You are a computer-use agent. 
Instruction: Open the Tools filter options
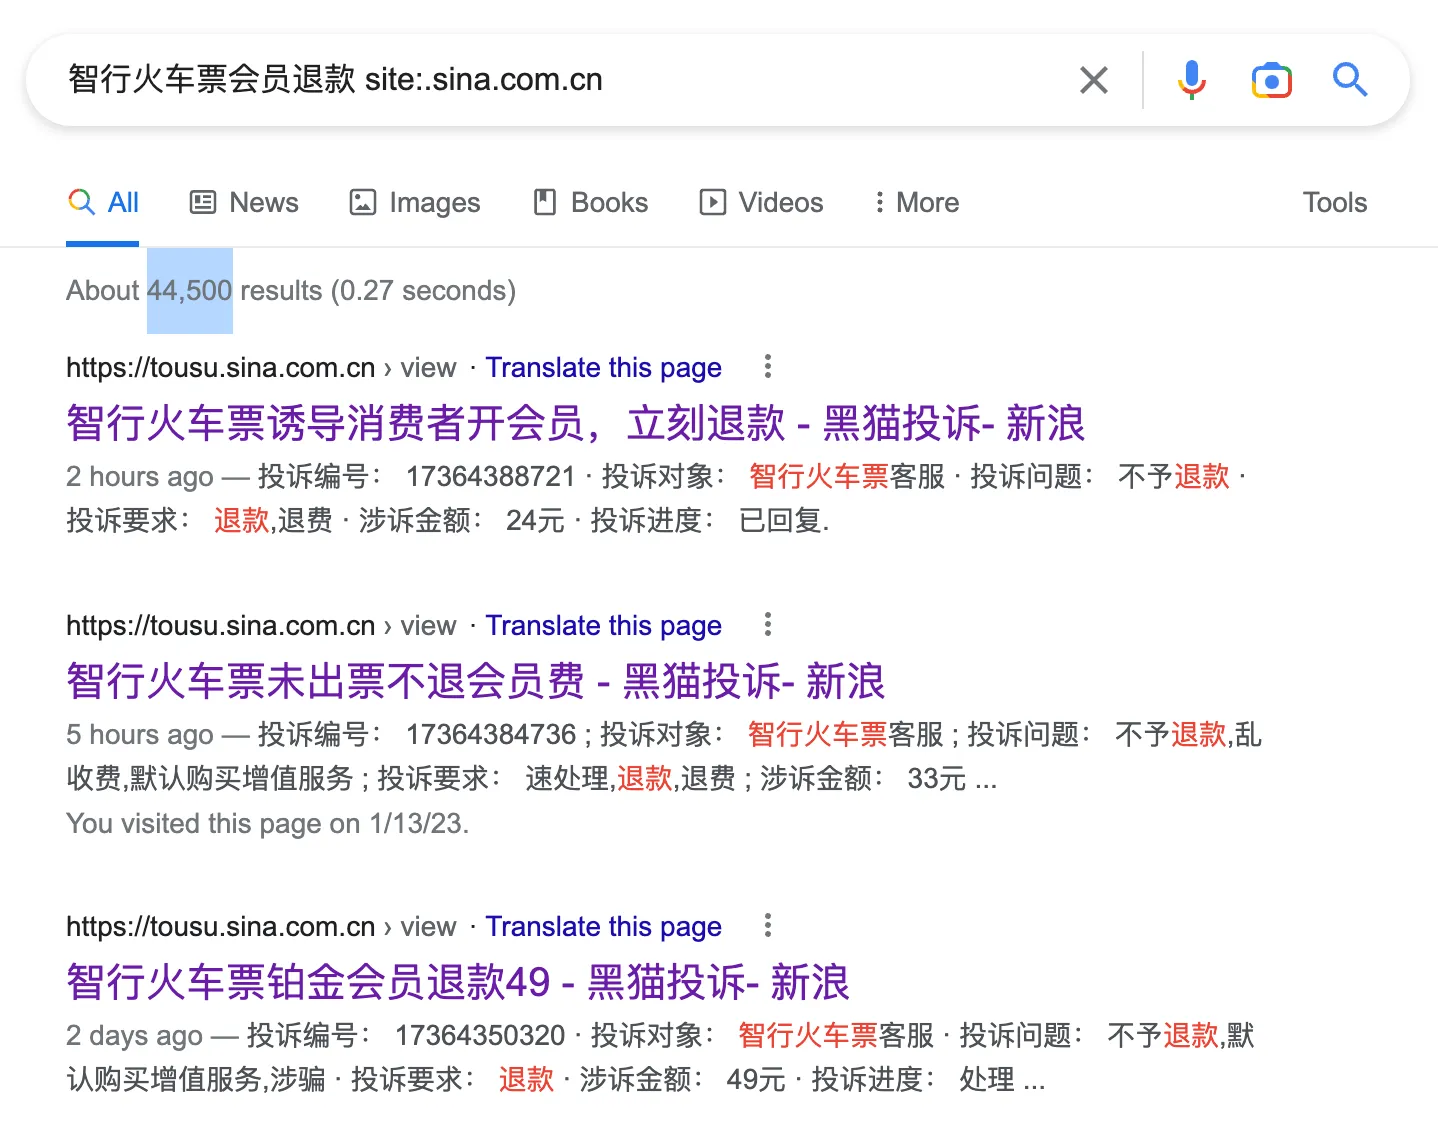pos(1334,203)
